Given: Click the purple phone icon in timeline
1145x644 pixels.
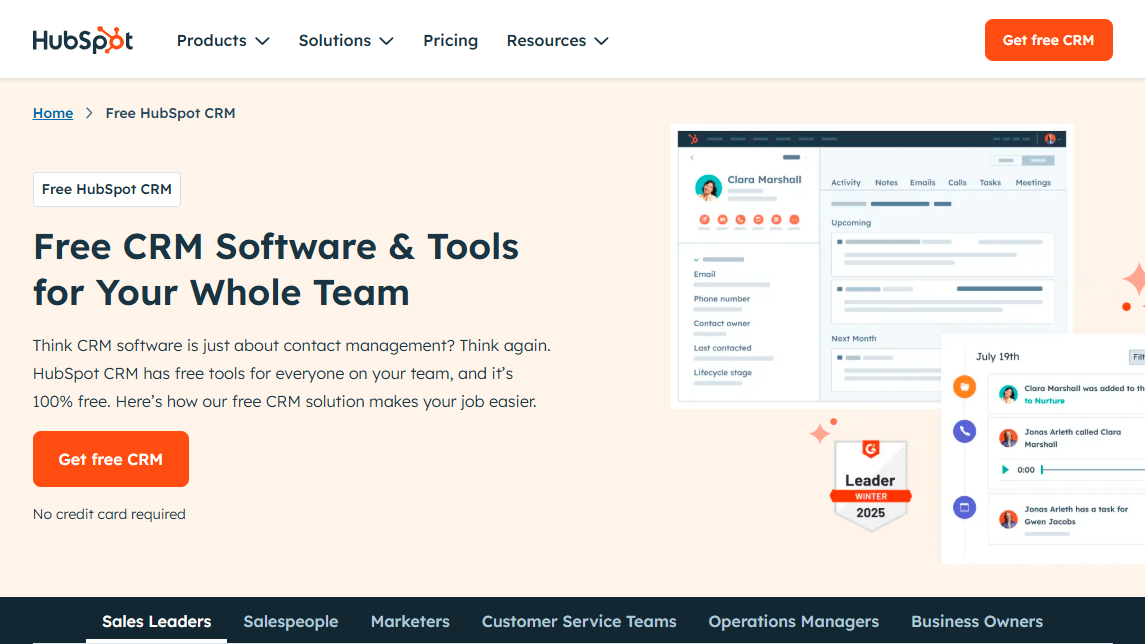Looking at the screenshot, I should 964,431.
